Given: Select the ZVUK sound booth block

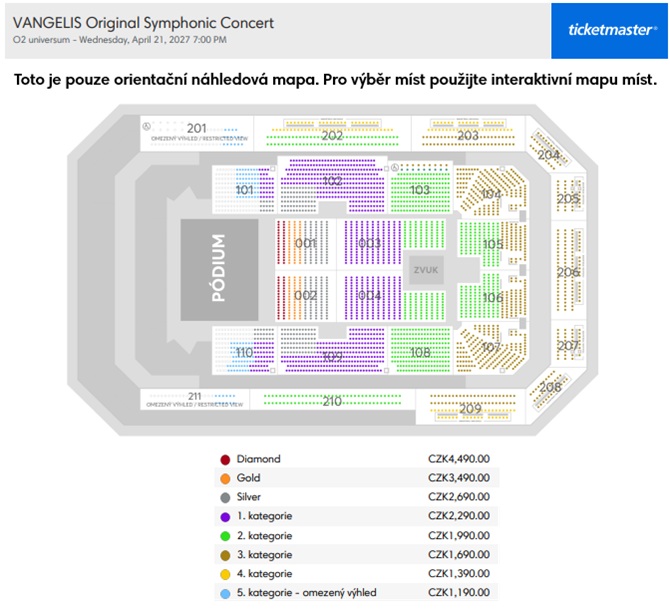Looking at the screenshot, I should click(x=426, y=270).
